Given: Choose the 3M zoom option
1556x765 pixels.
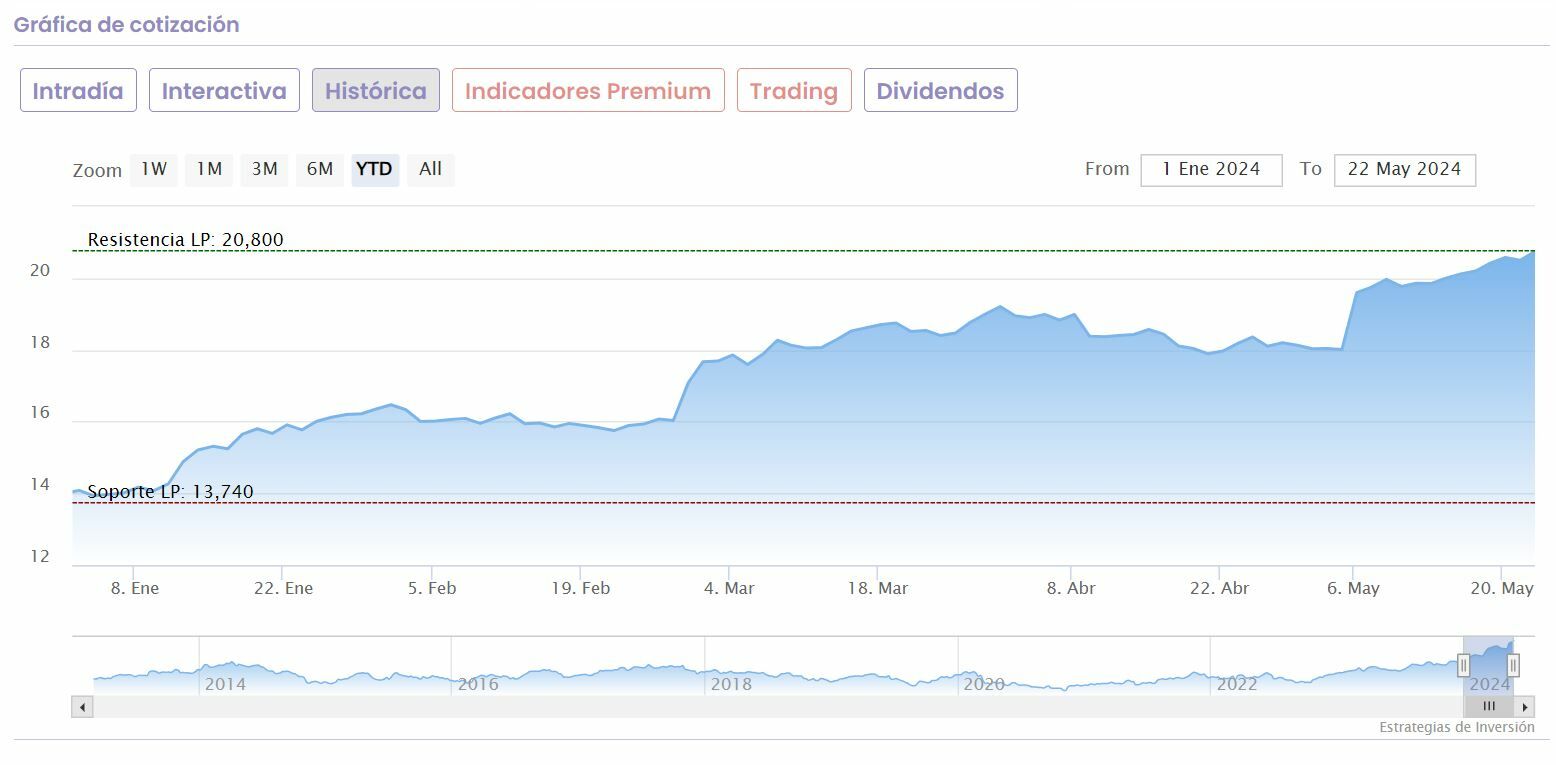Looking at the screenshot, I should click(x=264, y=169).
